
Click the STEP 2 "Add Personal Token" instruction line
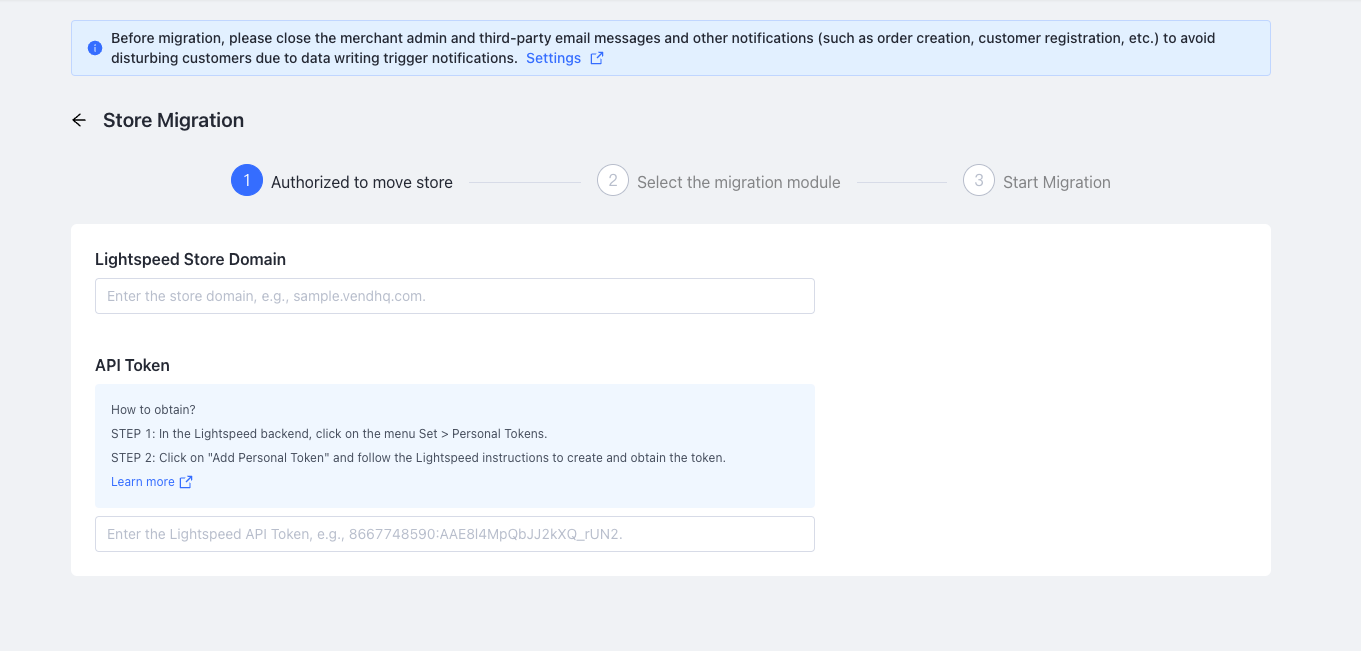(x=418, y=458)
